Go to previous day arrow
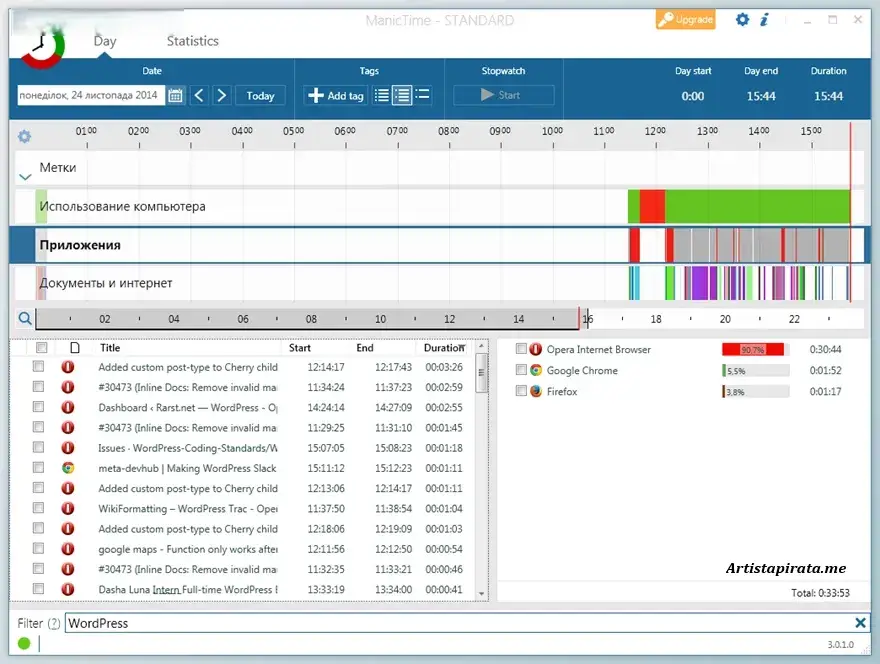 (x=199, y=96)
